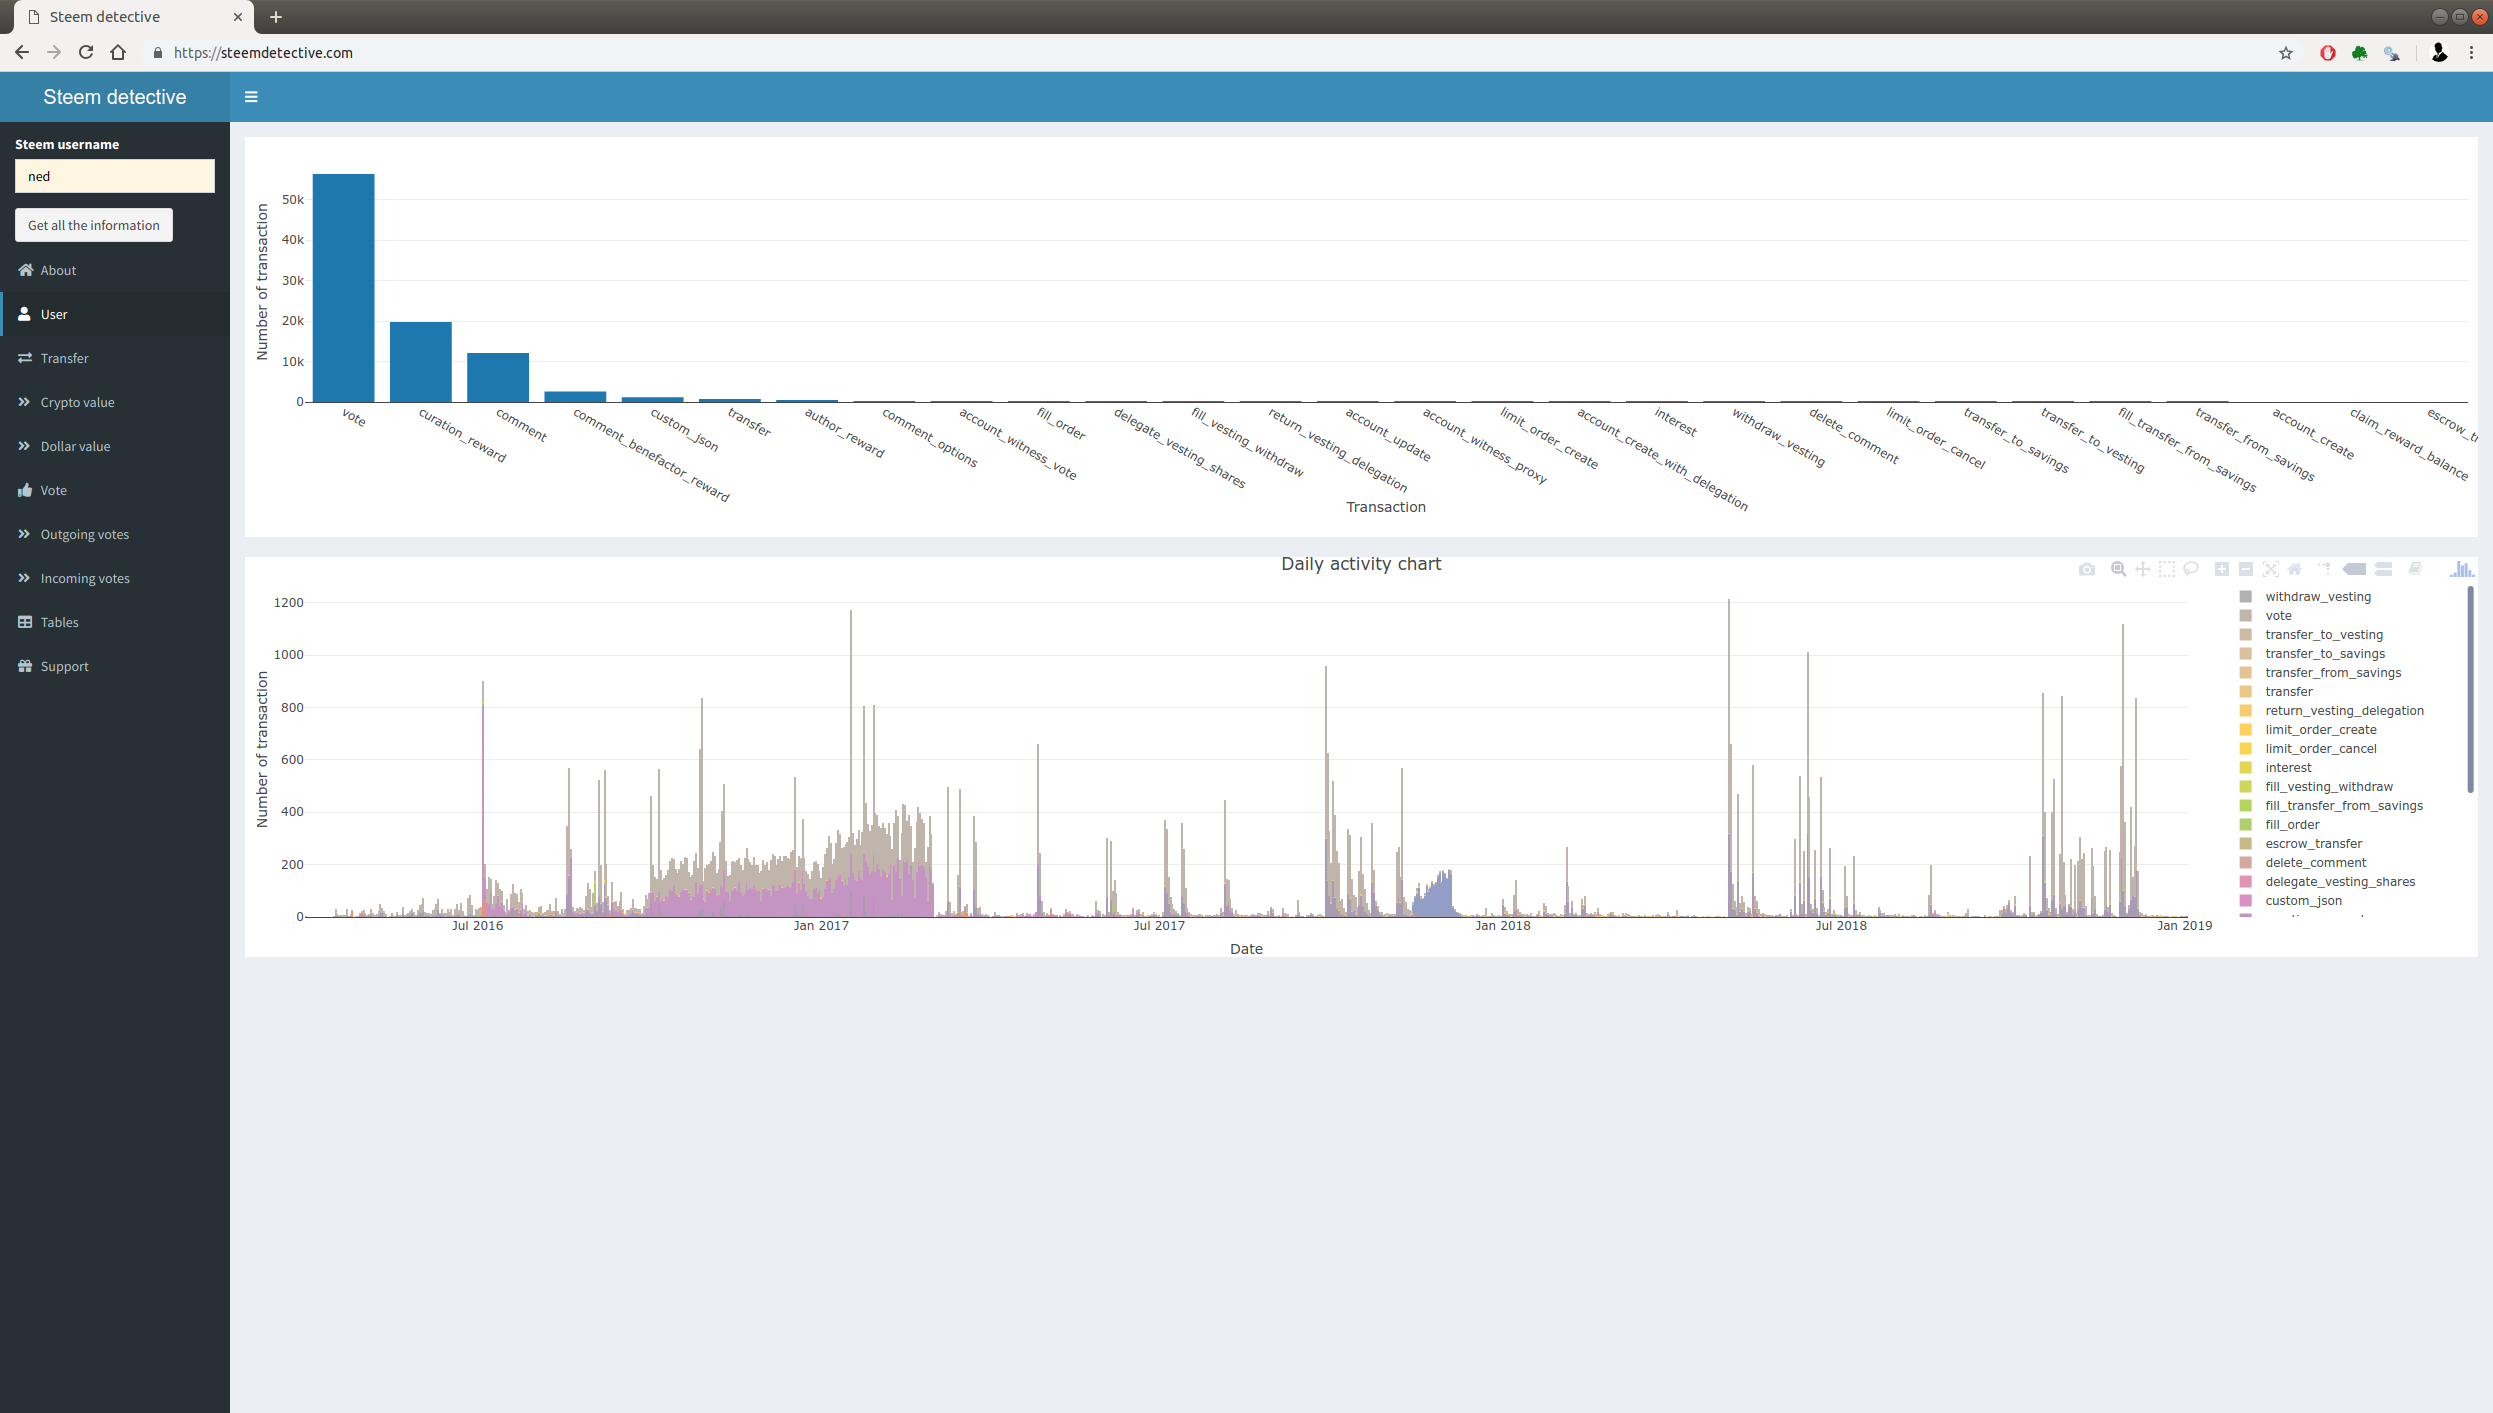
Task: Click Get all the information button
Action: tap(94, 226)
